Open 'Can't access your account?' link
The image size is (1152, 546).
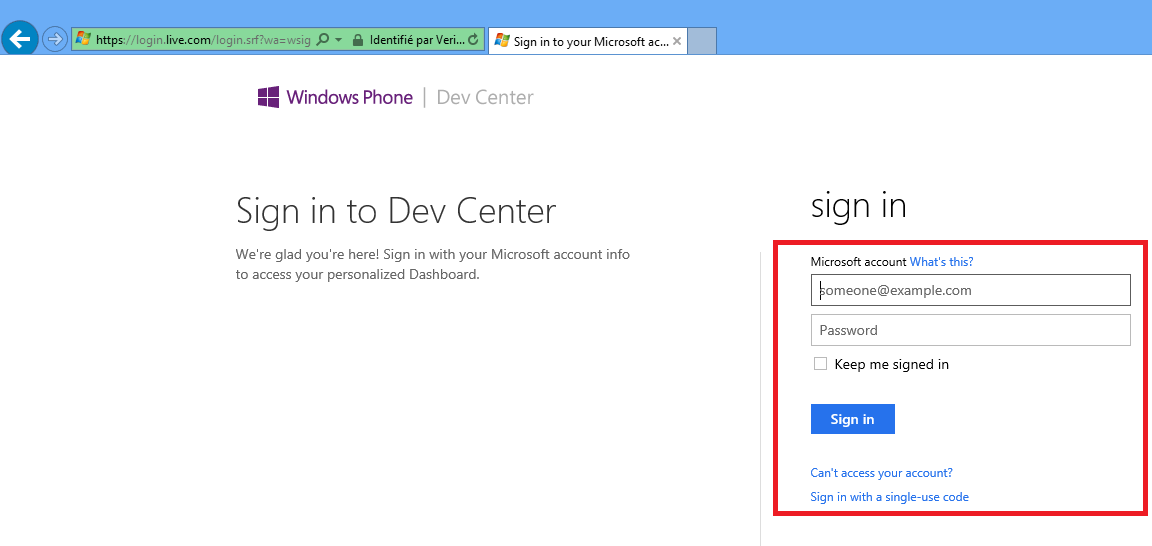(881, 473)
